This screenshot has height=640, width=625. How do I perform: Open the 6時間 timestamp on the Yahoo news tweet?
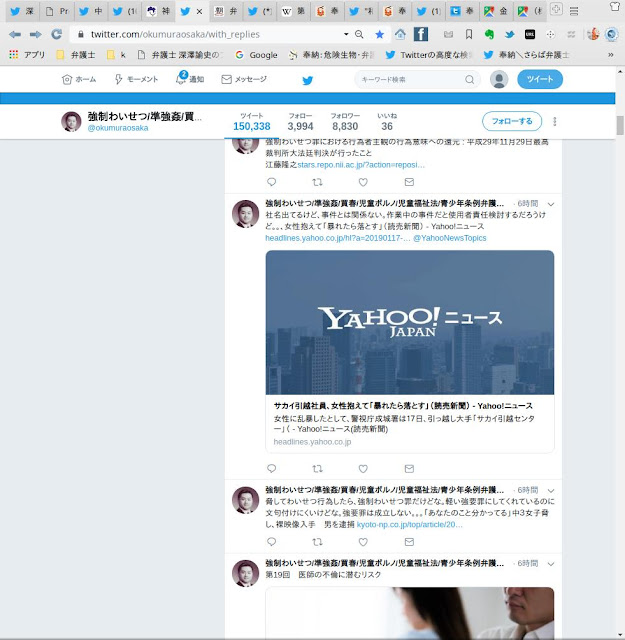click(x=527, y=204)
